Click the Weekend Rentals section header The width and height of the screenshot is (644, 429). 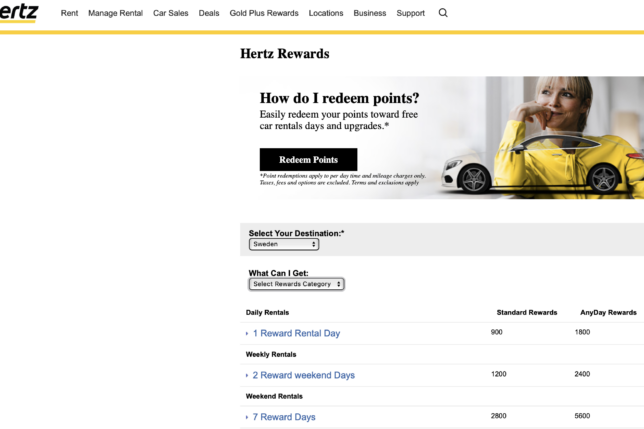click(274, 396)
